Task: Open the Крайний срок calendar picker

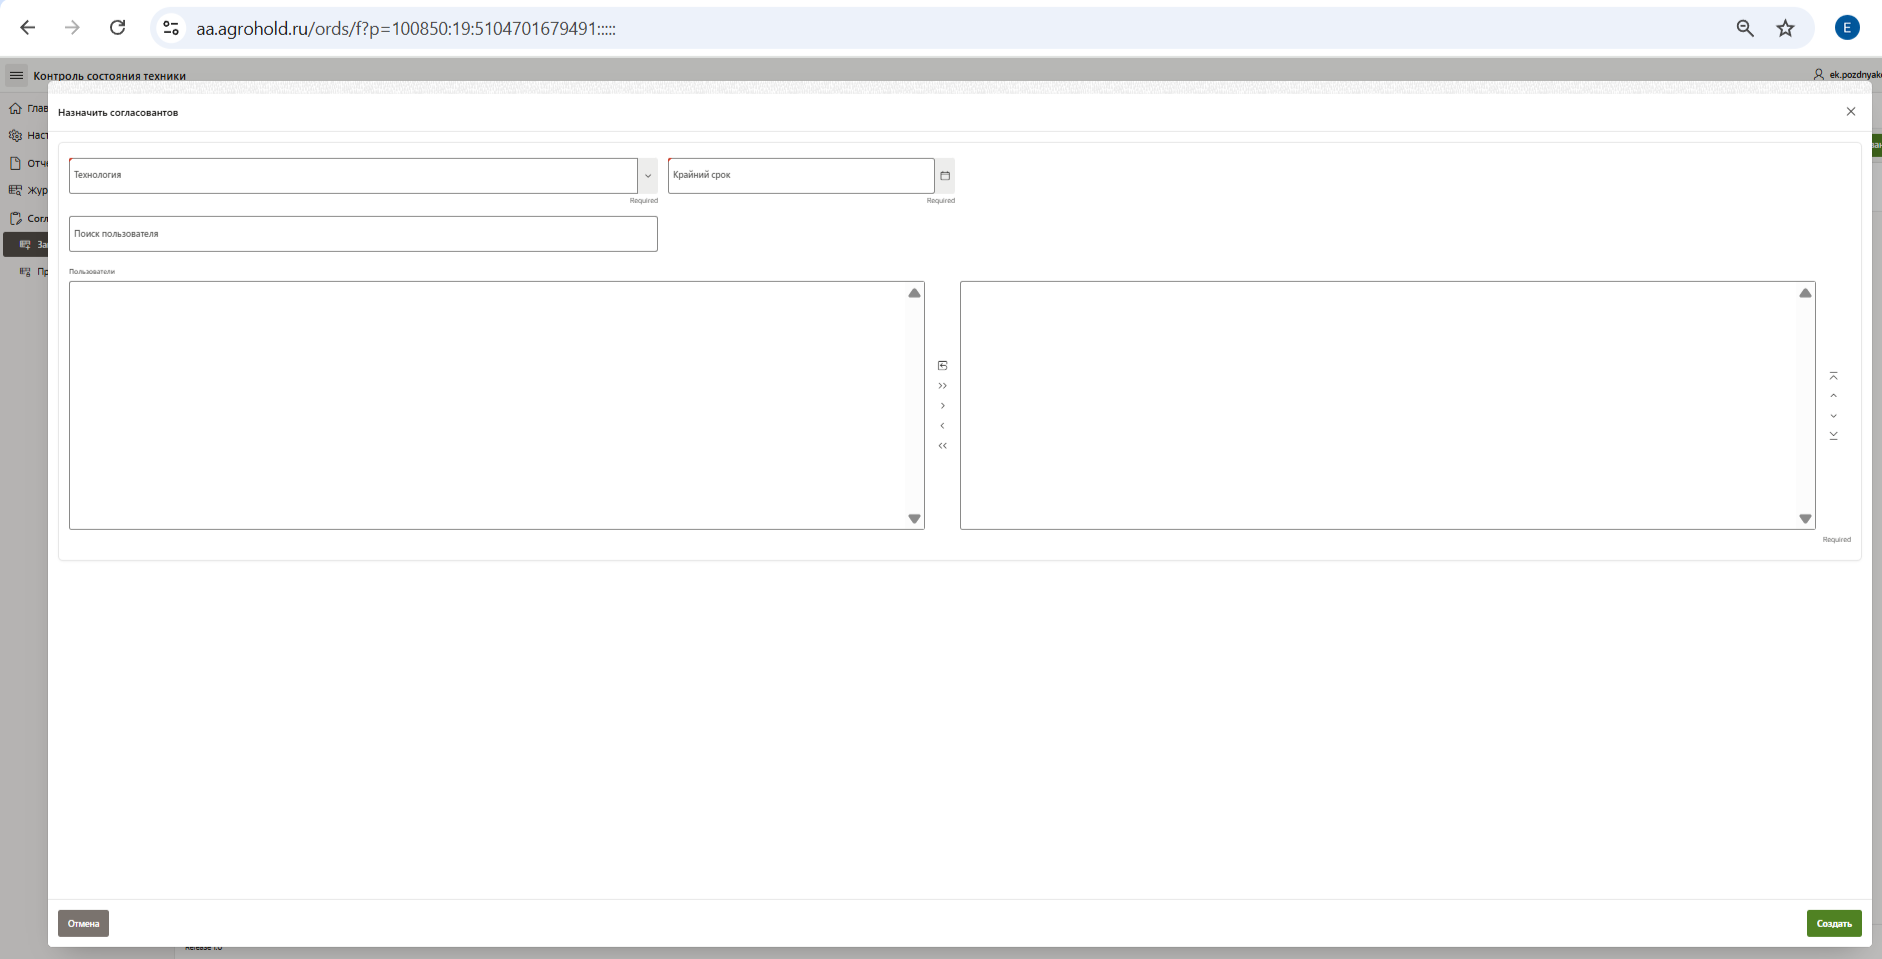Action: (945, 176)
